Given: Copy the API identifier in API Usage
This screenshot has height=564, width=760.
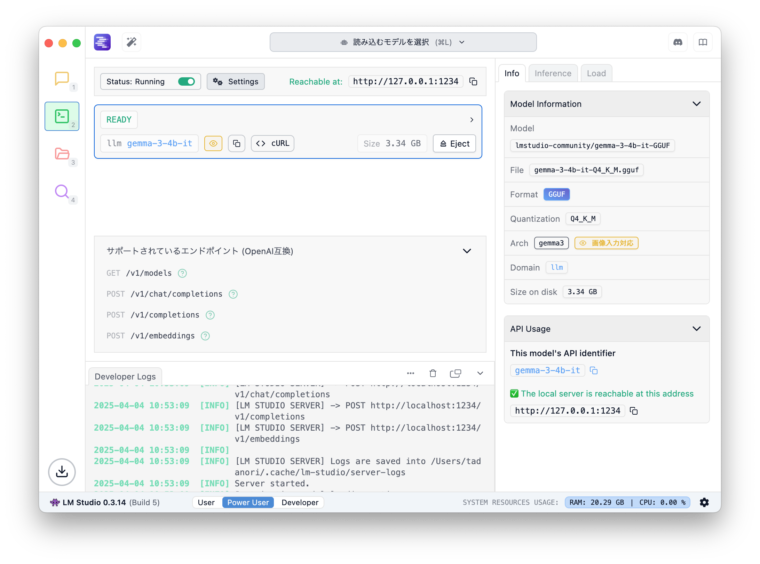Looking at the screenshot, I should click(x=594, y=371).
